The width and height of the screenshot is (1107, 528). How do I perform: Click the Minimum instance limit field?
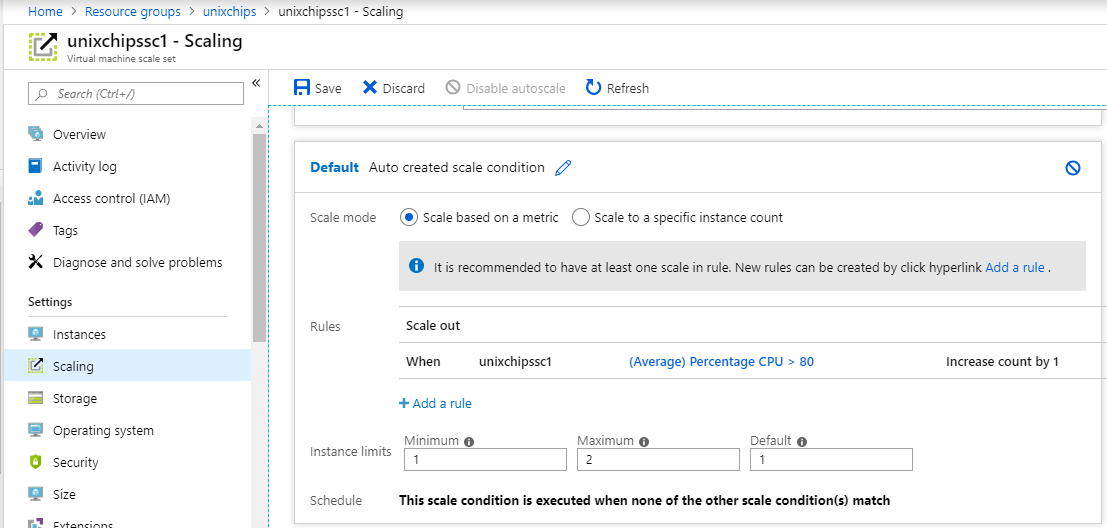pyautogui.click(x=486, y=460)
